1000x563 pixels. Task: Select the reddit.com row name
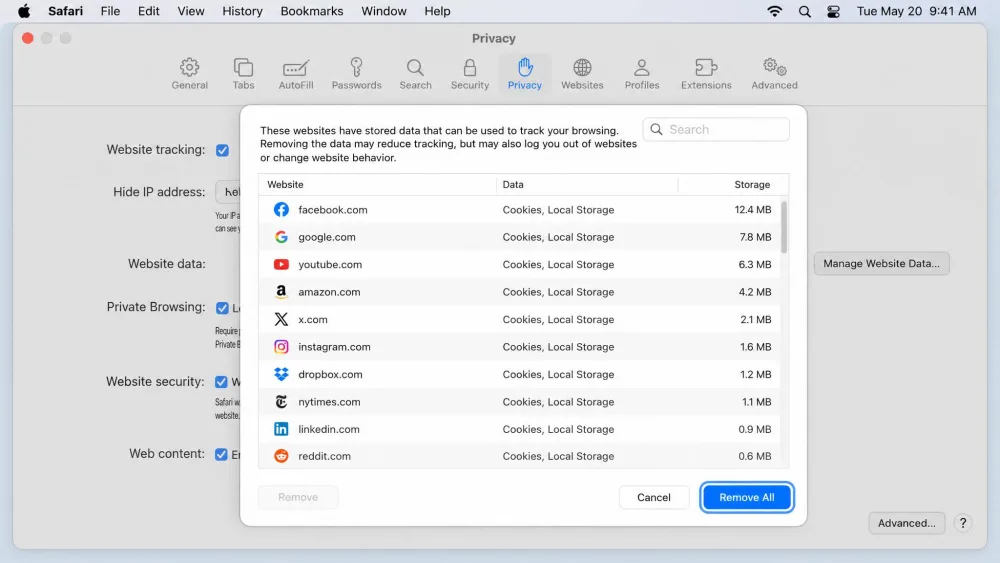click(325, 456)
